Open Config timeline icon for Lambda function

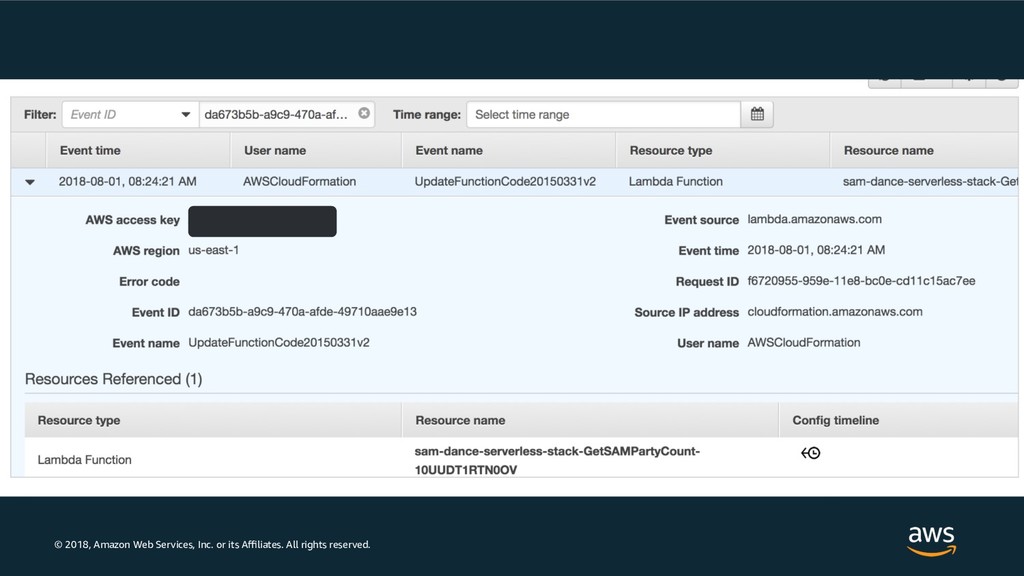tap(810, 453)
